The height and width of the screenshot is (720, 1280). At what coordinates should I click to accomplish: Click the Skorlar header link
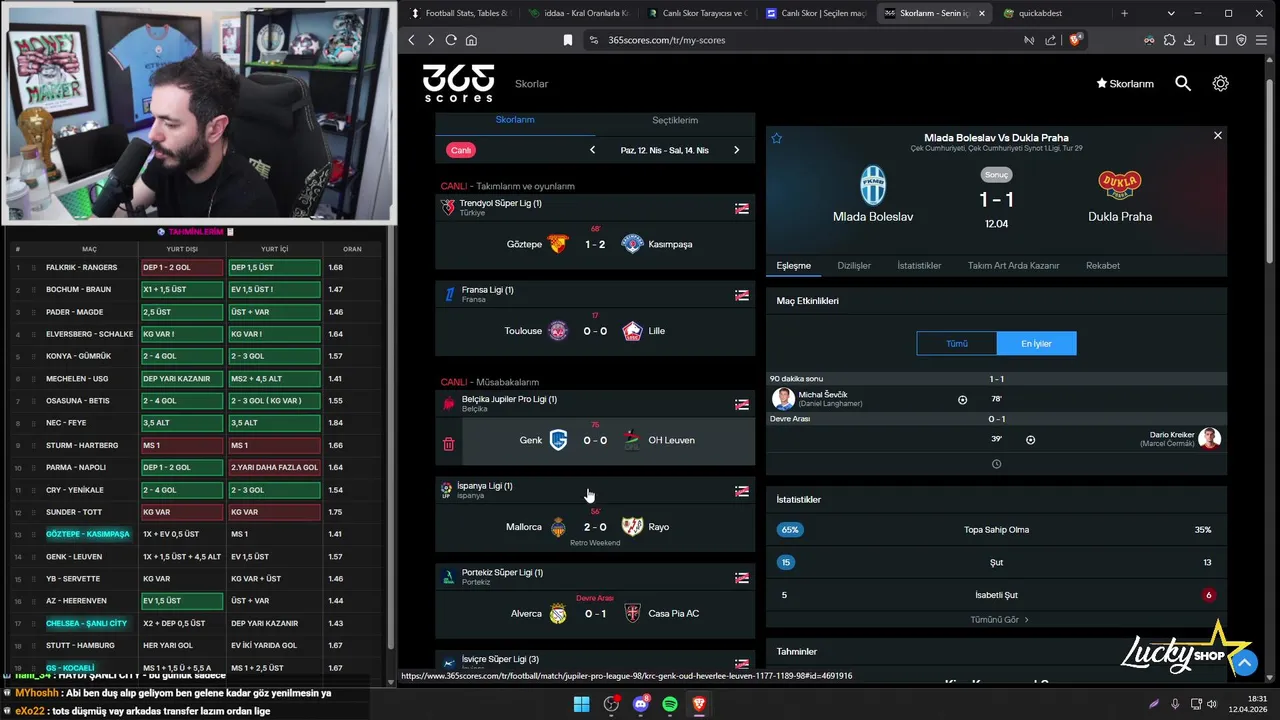point(532,84)
